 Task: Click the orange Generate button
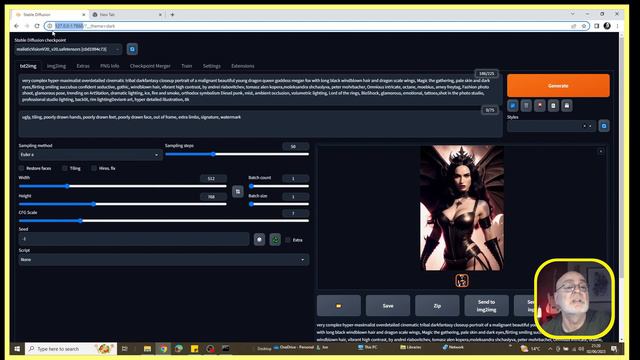(558, 86)
